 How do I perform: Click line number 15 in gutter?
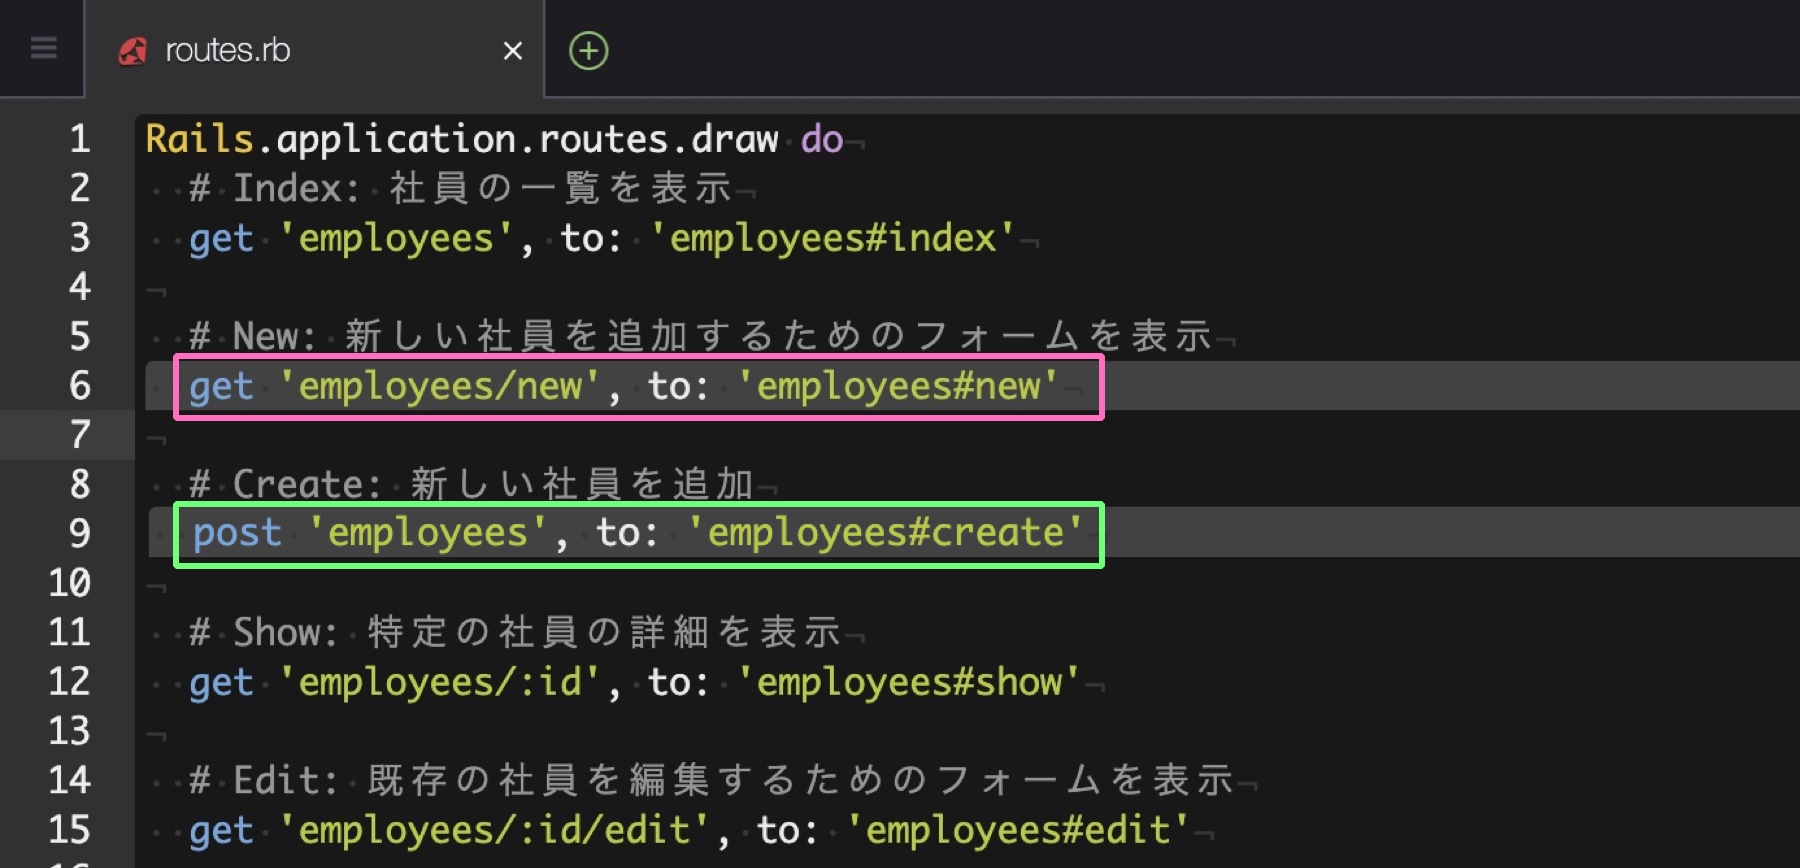click(x=70, y=830)
